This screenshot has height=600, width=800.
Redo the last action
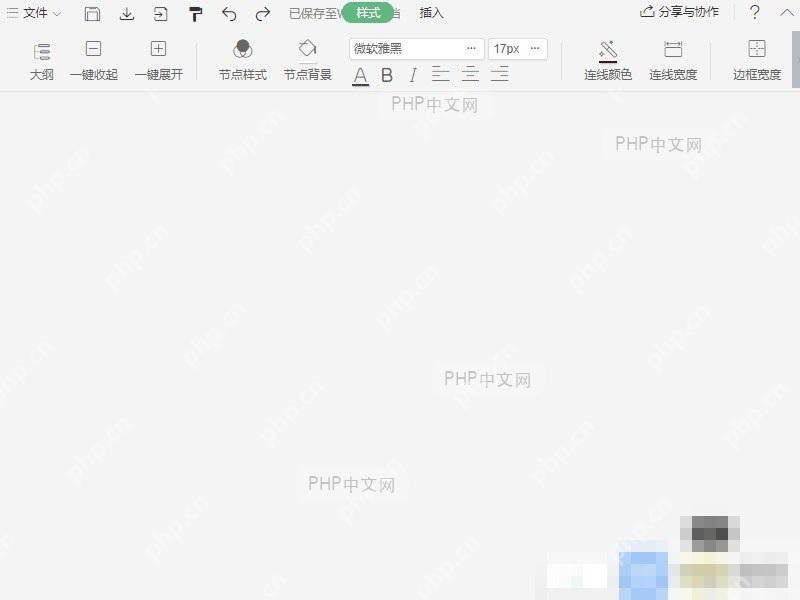click(x=263, y=14)
